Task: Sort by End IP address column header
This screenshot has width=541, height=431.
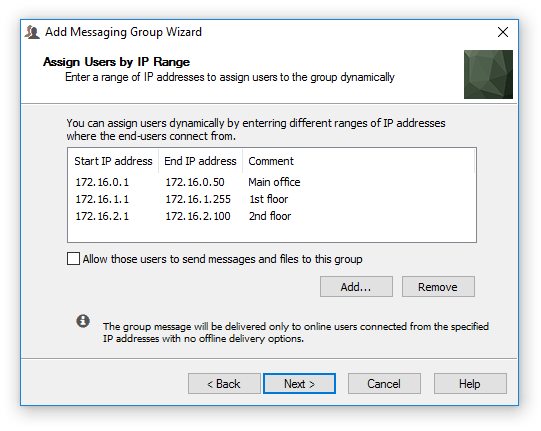Action: tap(200, 161)
